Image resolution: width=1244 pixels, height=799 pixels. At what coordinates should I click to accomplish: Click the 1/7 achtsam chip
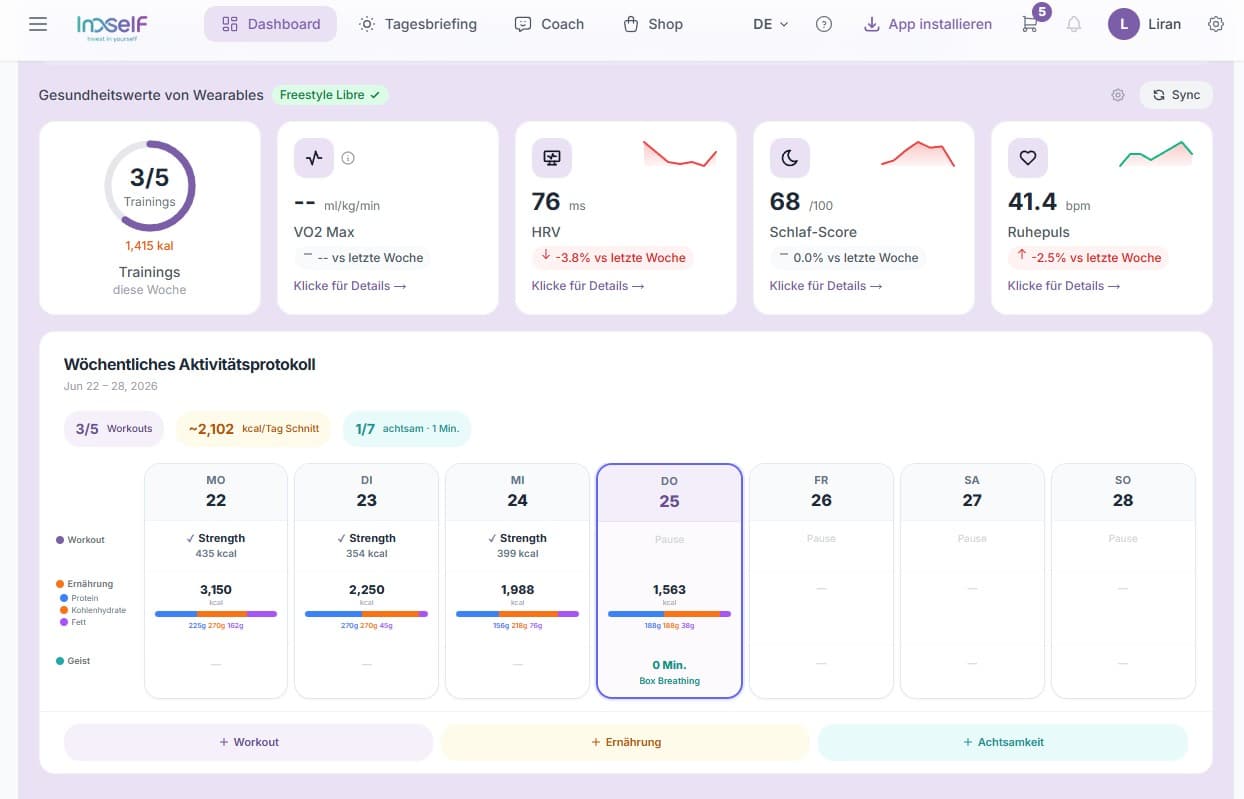click(406, 429)
